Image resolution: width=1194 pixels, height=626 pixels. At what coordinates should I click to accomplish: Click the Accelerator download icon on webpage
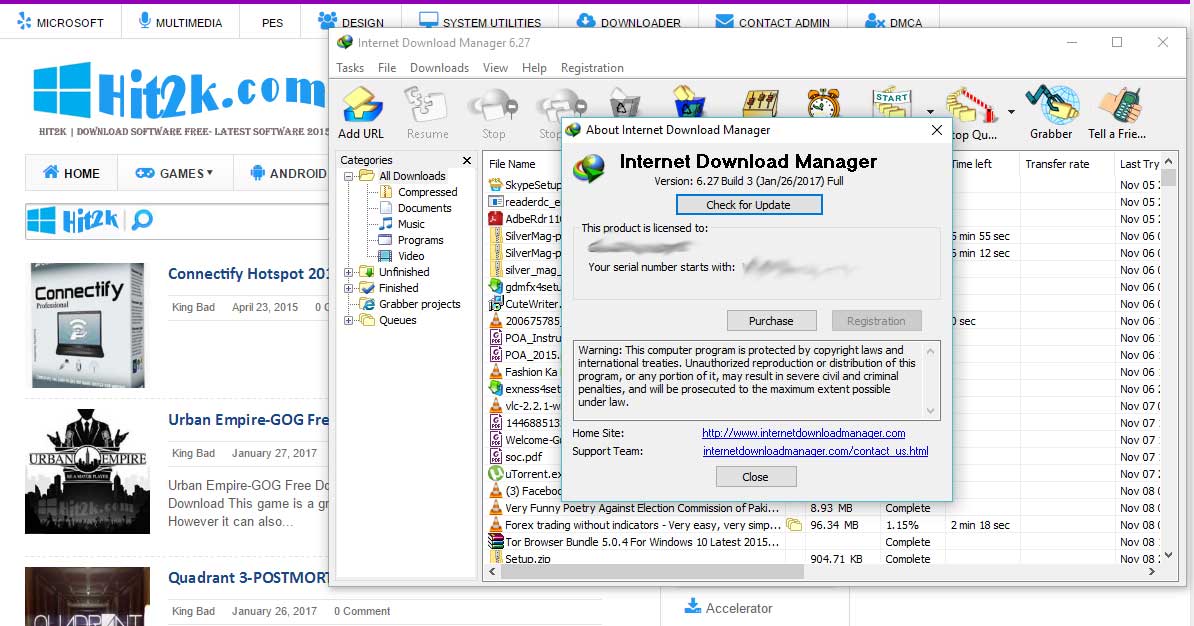(x=692, y=606)
